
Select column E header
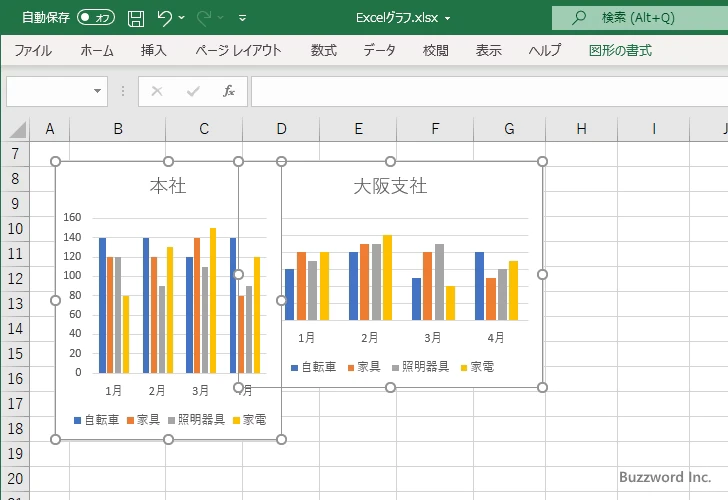coord(358,129)
